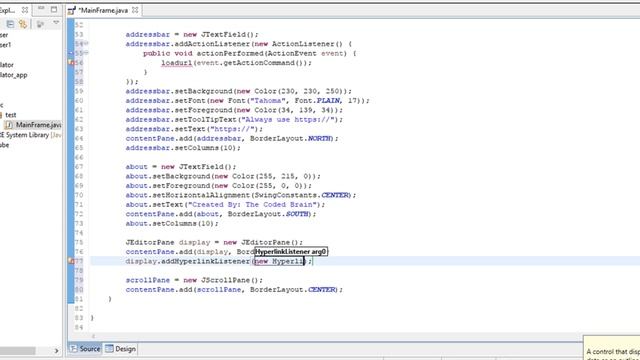The width and height of the screenshot is (640, 360).
Task: Switch to the Design tab
Action: point(120,349)
